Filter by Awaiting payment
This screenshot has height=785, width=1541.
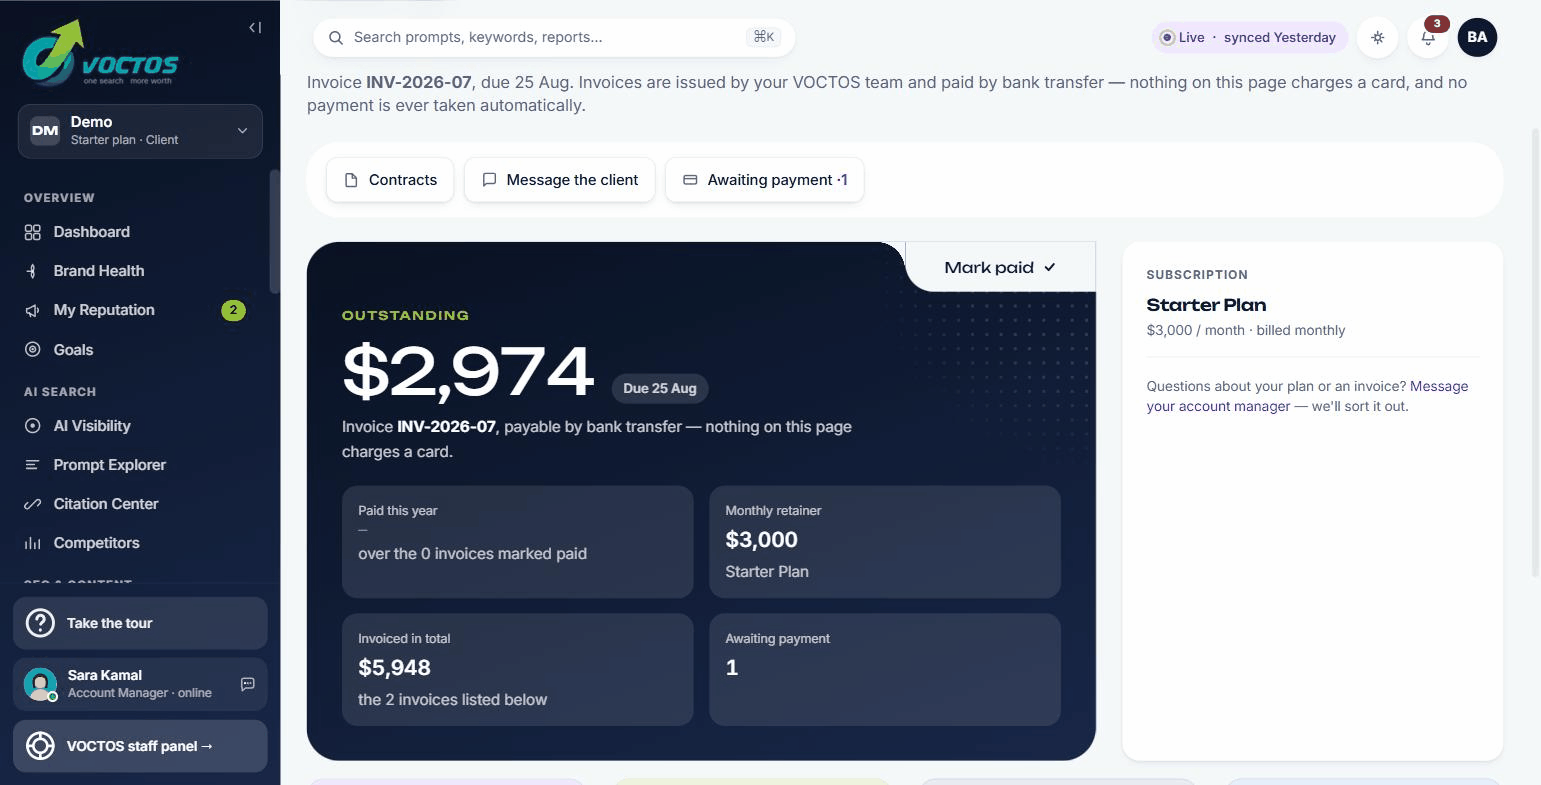[765, 180]
